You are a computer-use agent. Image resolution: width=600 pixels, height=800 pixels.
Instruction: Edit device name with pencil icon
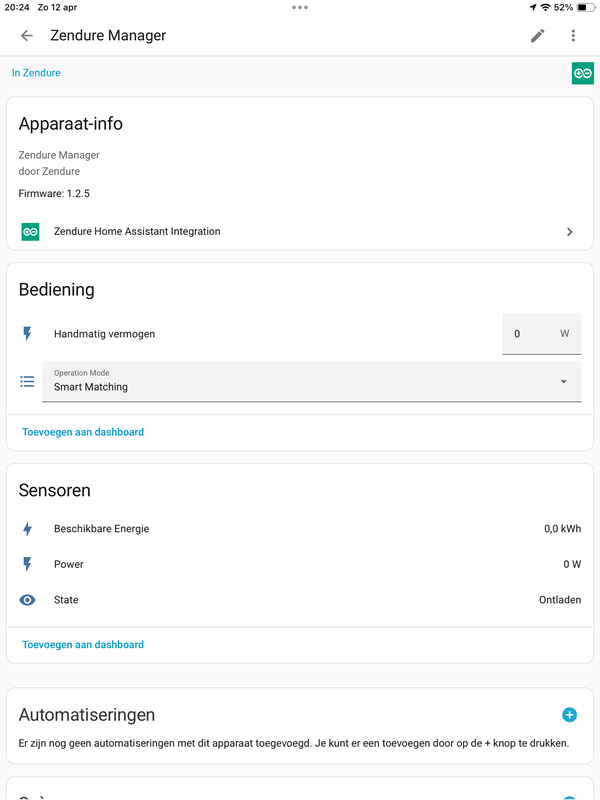coord(537,35)
